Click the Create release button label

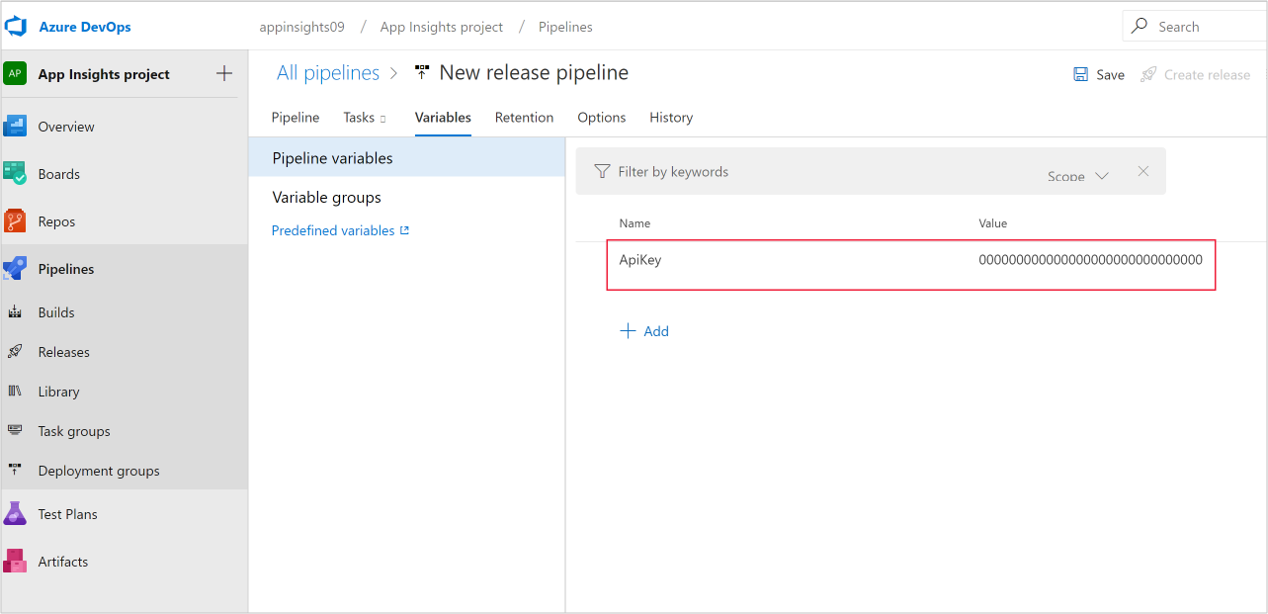pos(1207,75)
